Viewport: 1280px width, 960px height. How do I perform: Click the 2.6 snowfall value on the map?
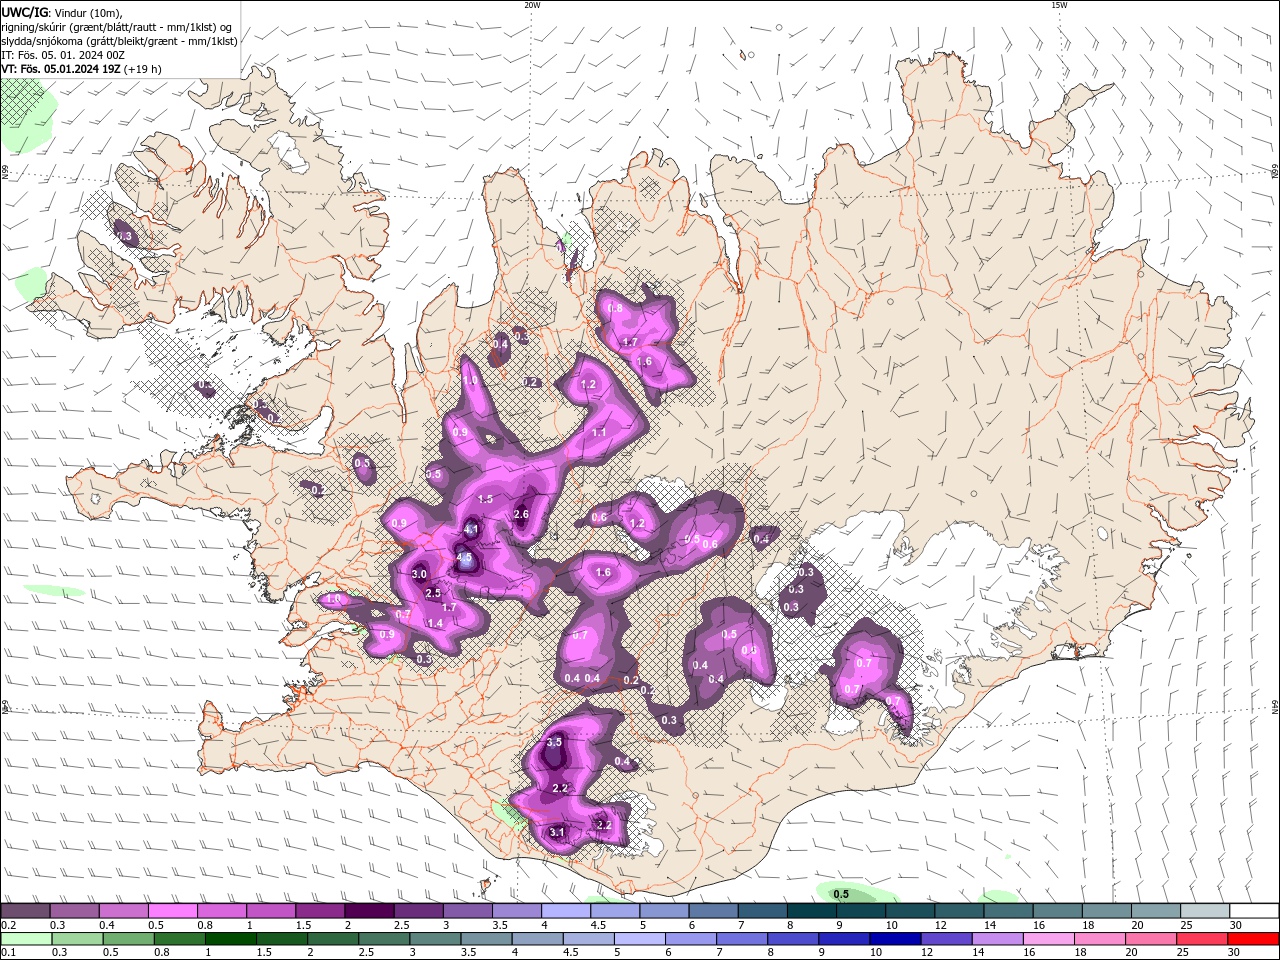point(521,515)
